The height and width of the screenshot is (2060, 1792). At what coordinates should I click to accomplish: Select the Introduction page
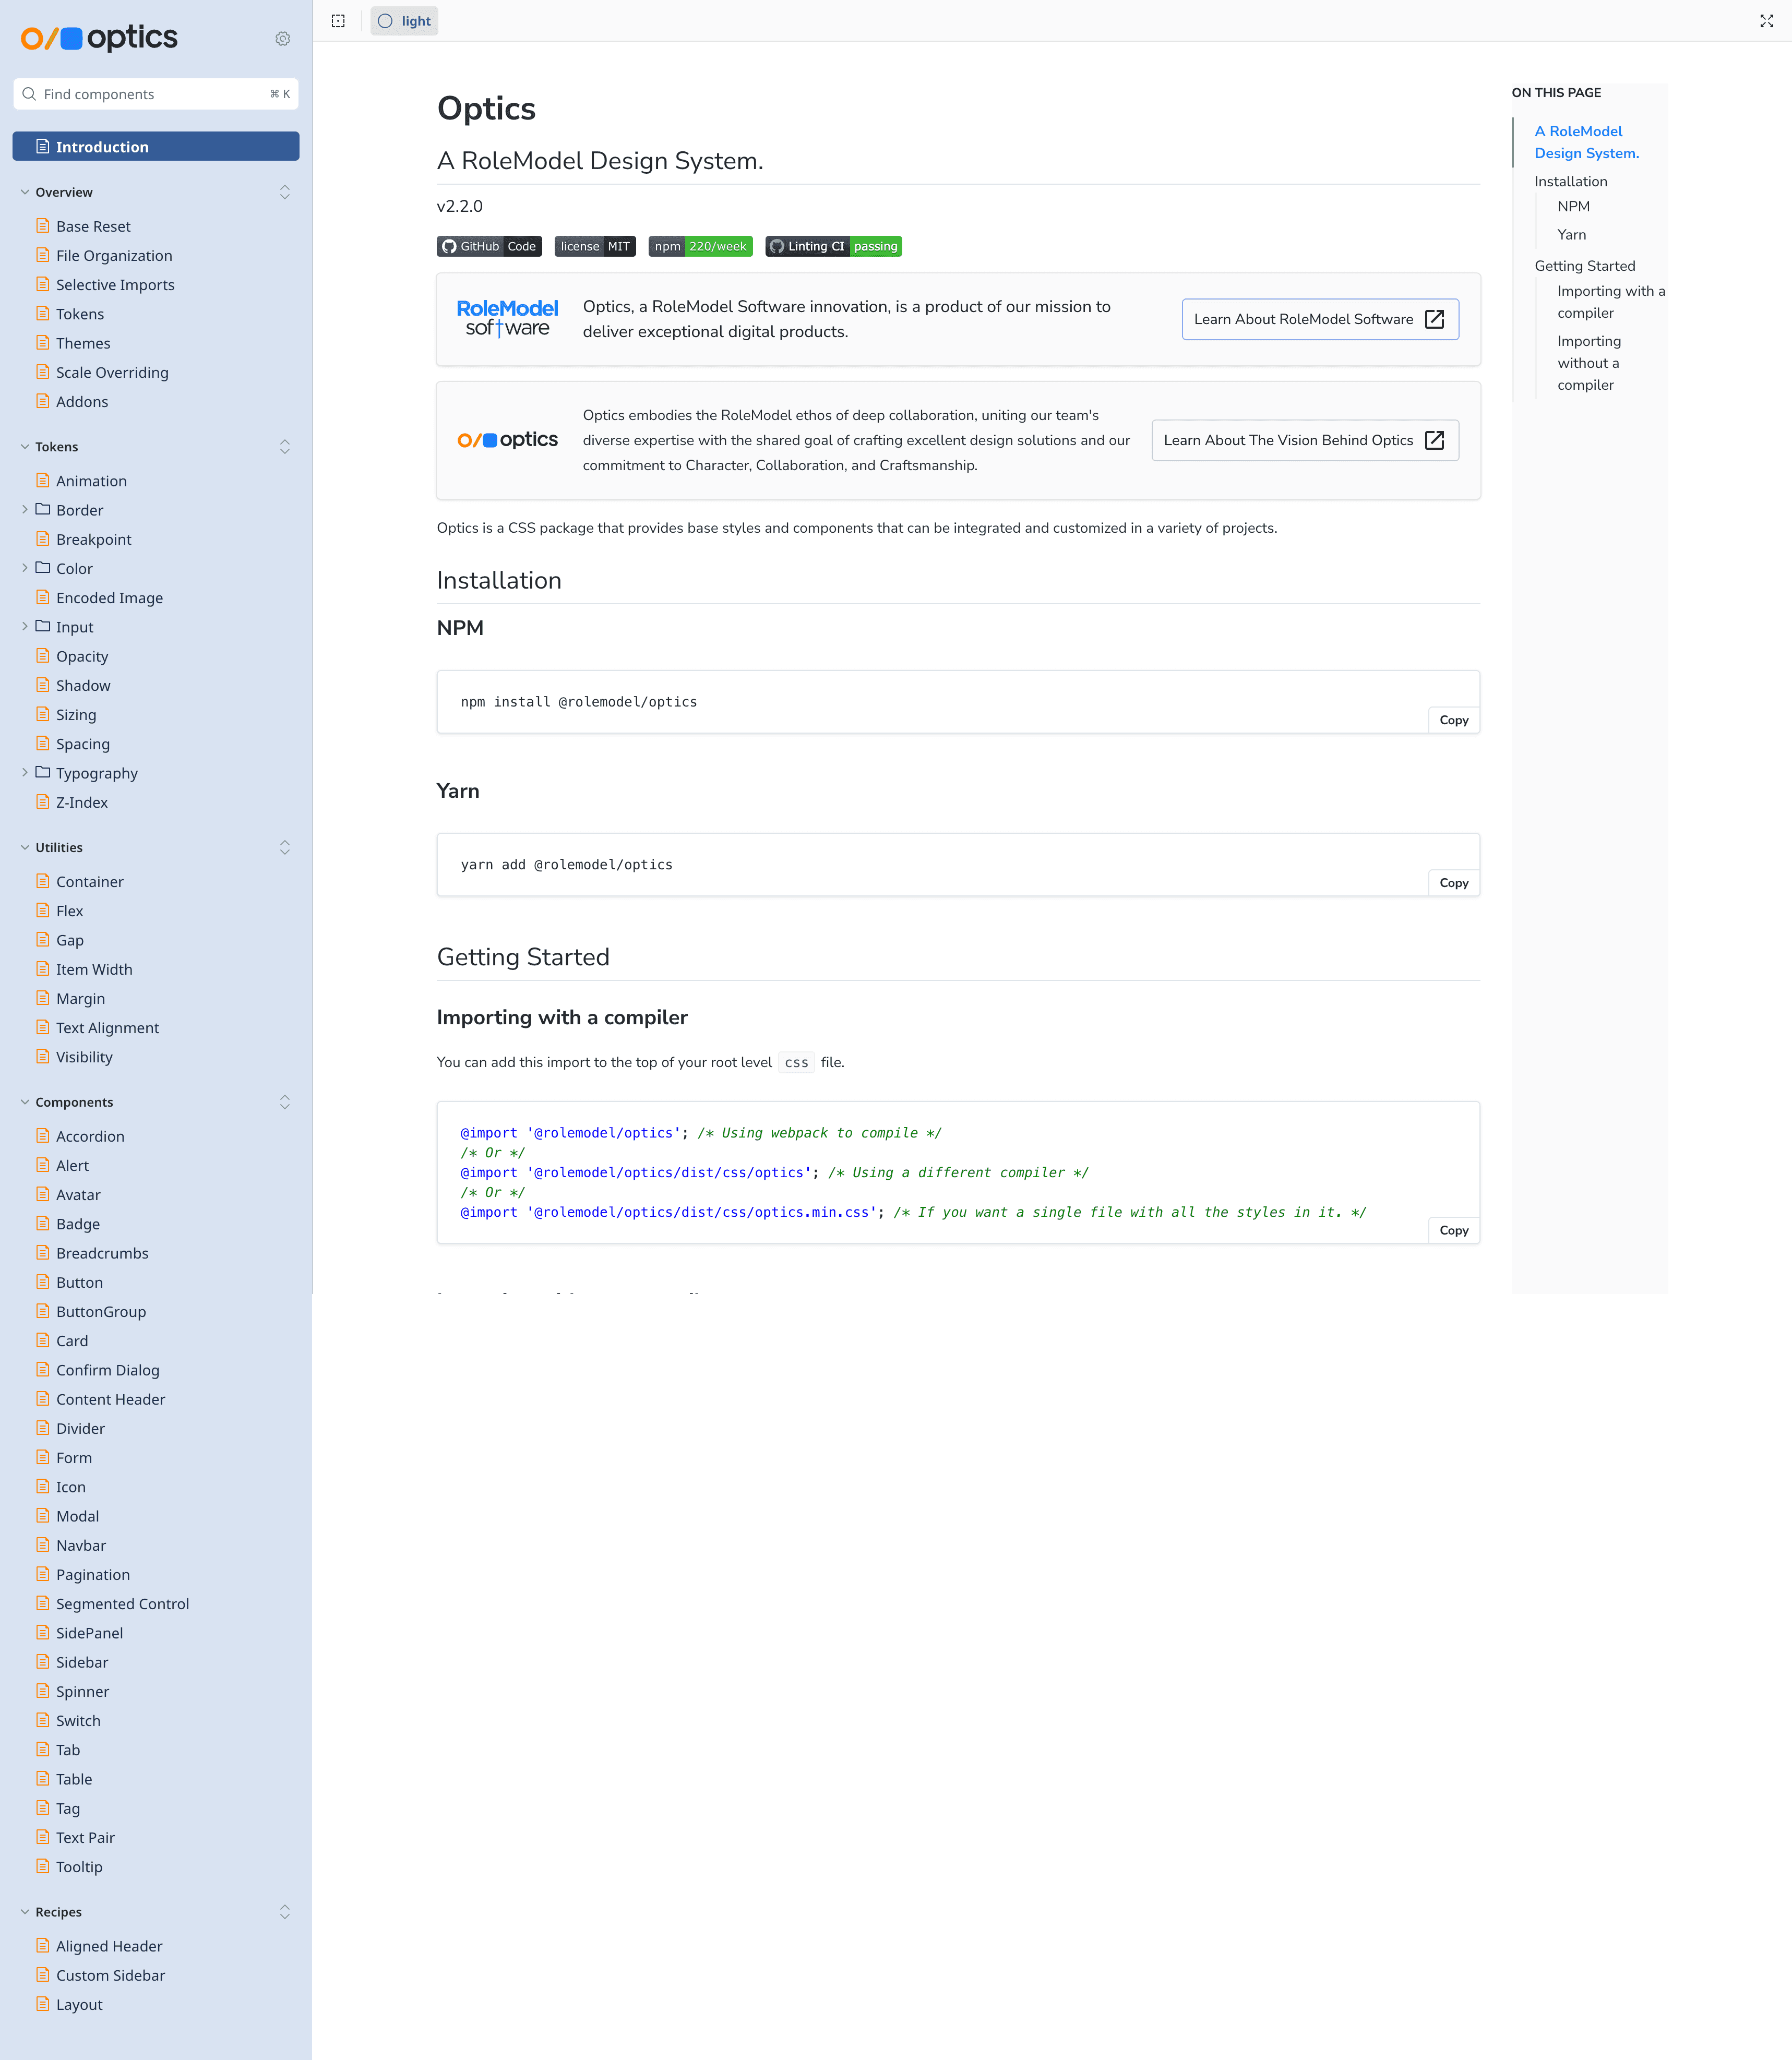(x=156, y=147)
